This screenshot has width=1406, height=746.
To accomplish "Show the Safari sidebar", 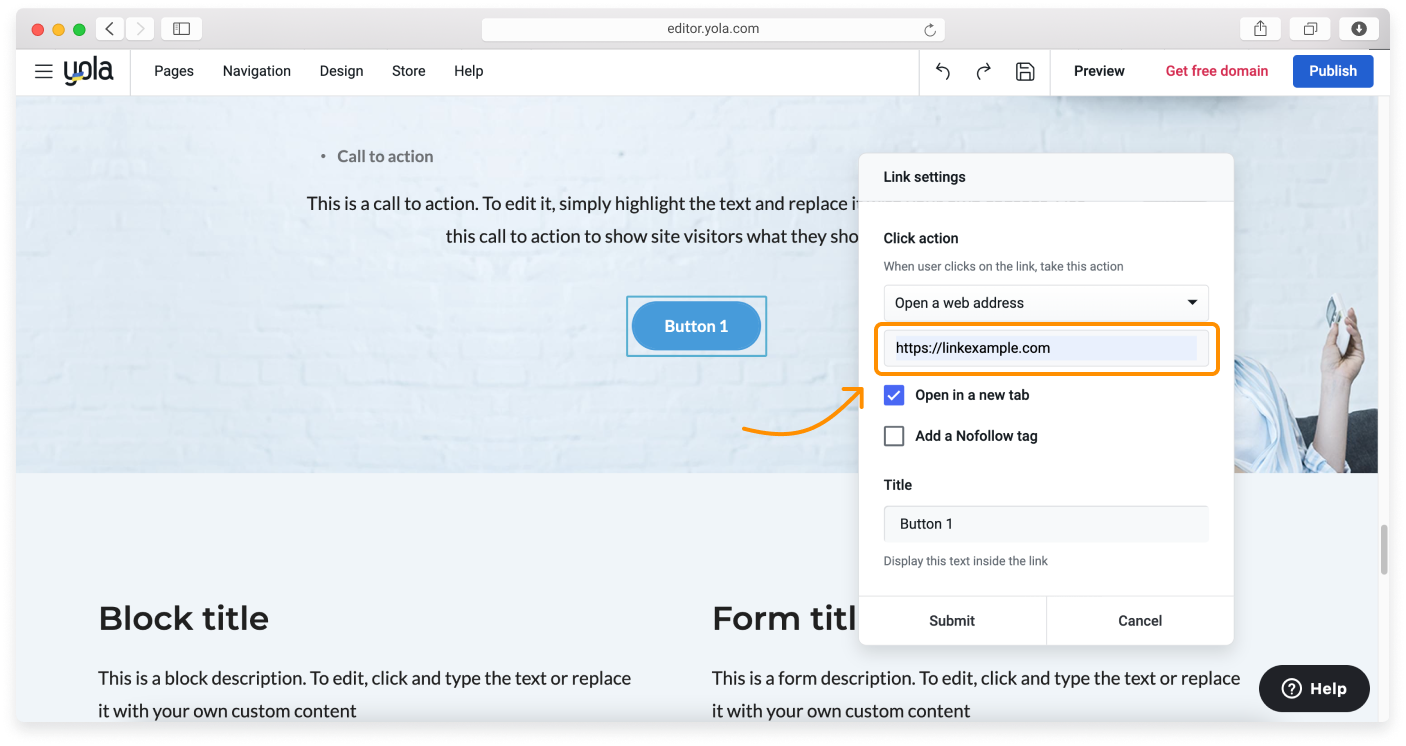I will pos(181,29).
